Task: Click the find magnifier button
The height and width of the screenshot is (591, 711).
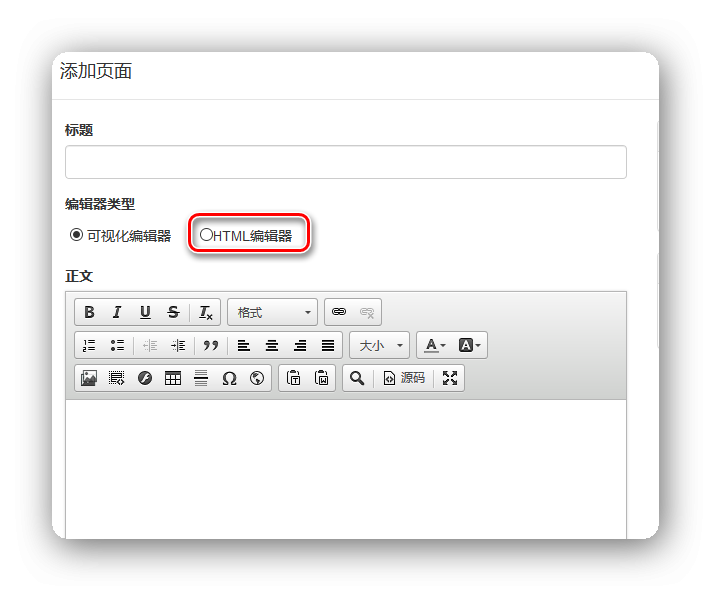Action: 356,378
